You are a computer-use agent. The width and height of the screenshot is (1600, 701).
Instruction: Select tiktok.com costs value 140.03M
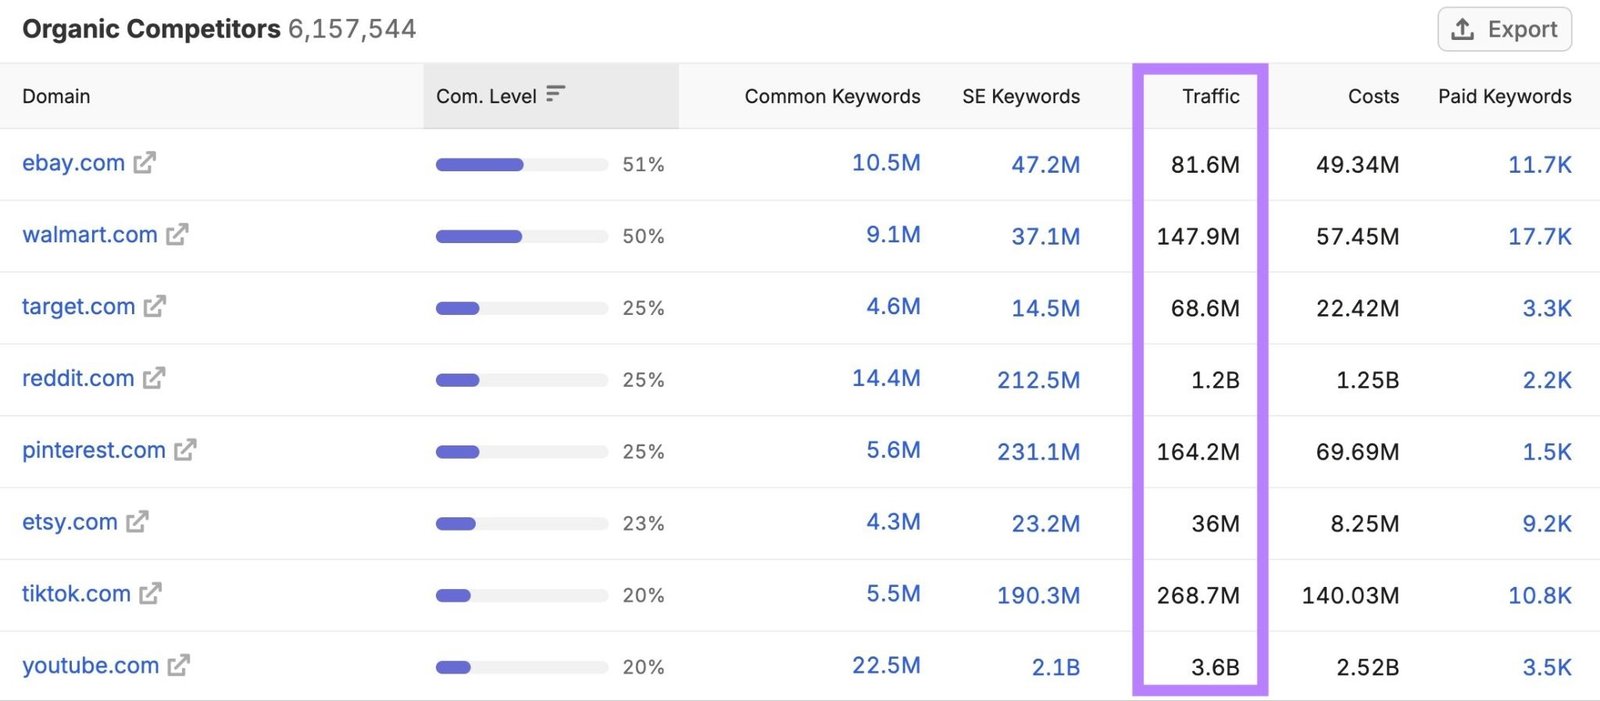point(1350,596)
